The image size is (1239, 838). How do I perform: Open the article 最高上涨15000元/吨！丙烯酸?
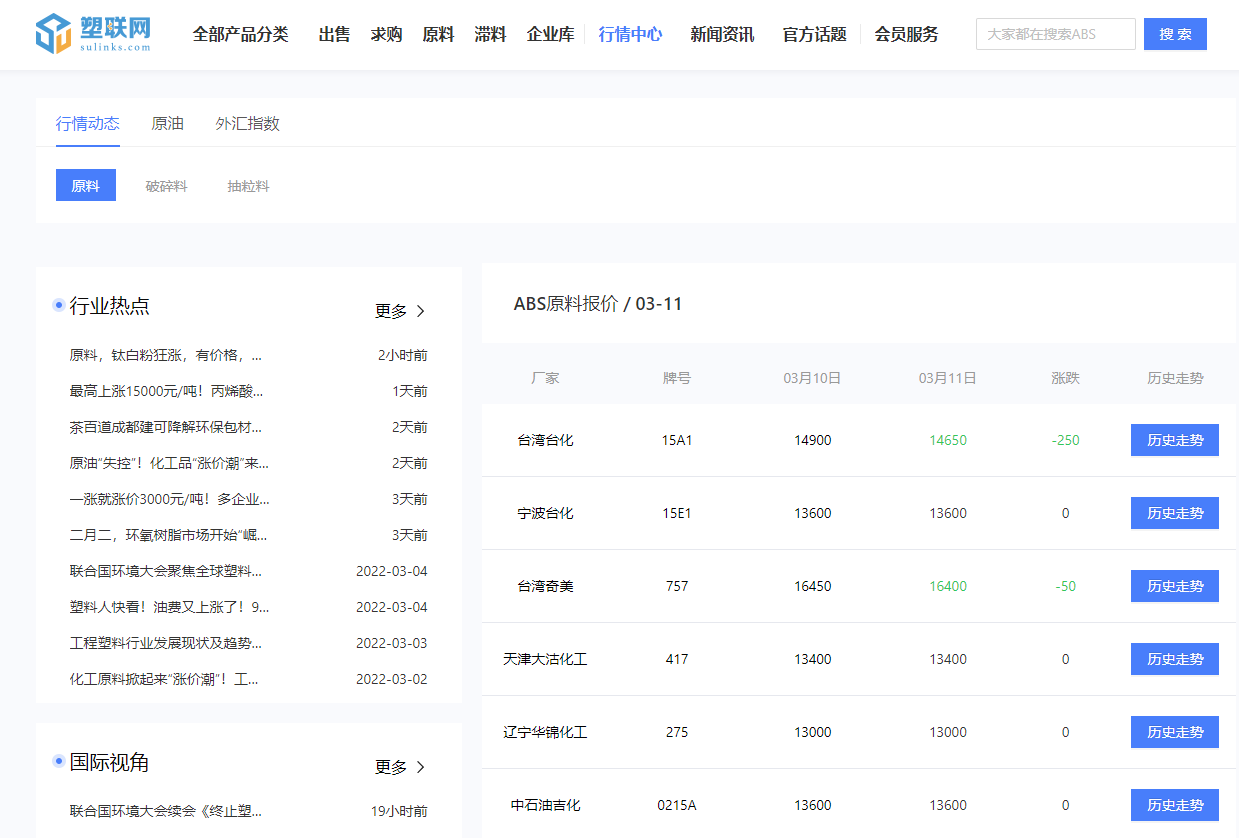click(166, 391)
